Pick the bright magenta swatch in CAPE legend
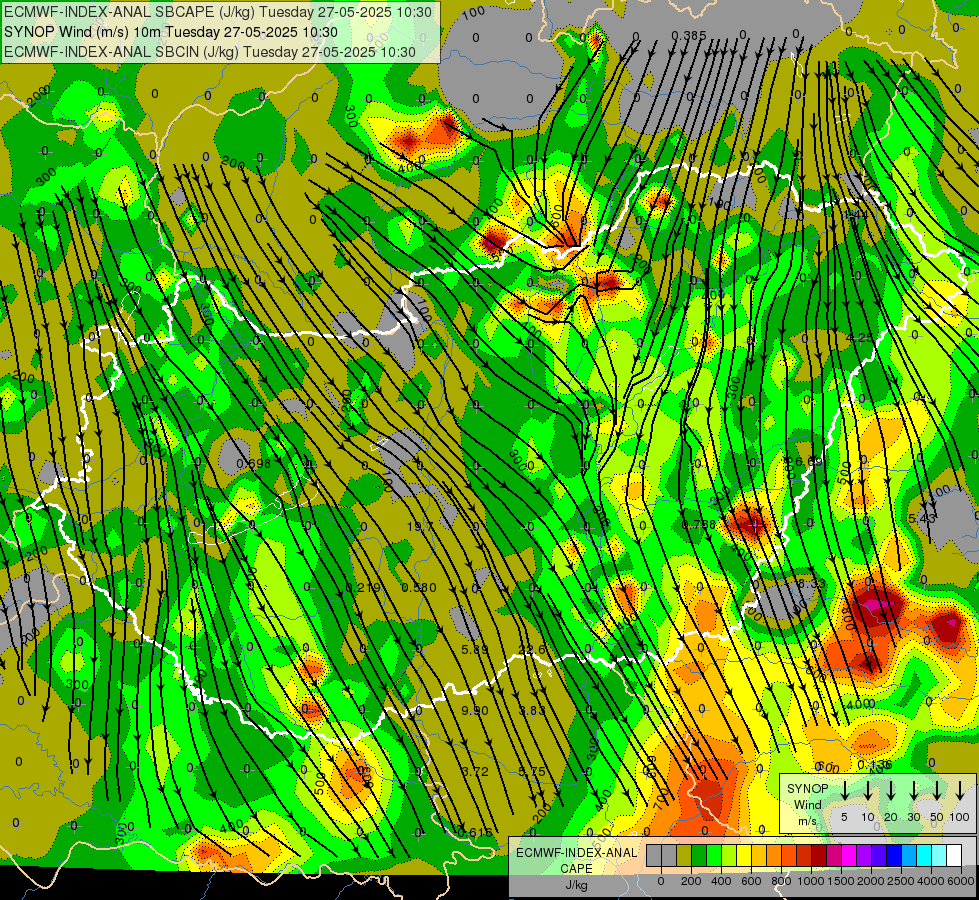Image resolution: width=979 pixels, height=900 pixels. click(x=849, y=855)
